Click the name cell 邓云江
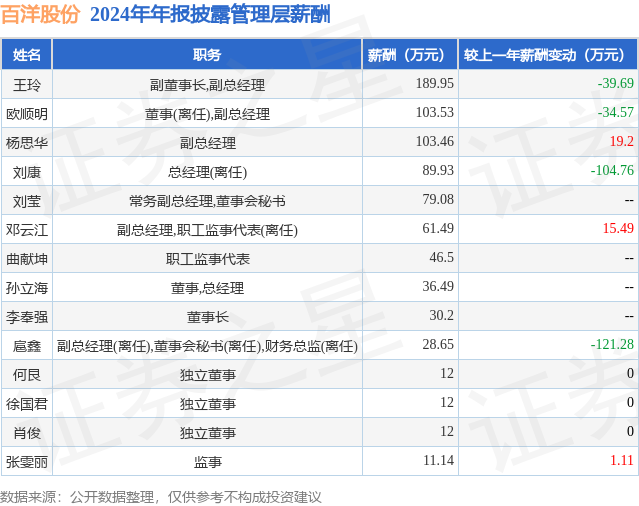639x506 pixels. [x=26, y=230]
